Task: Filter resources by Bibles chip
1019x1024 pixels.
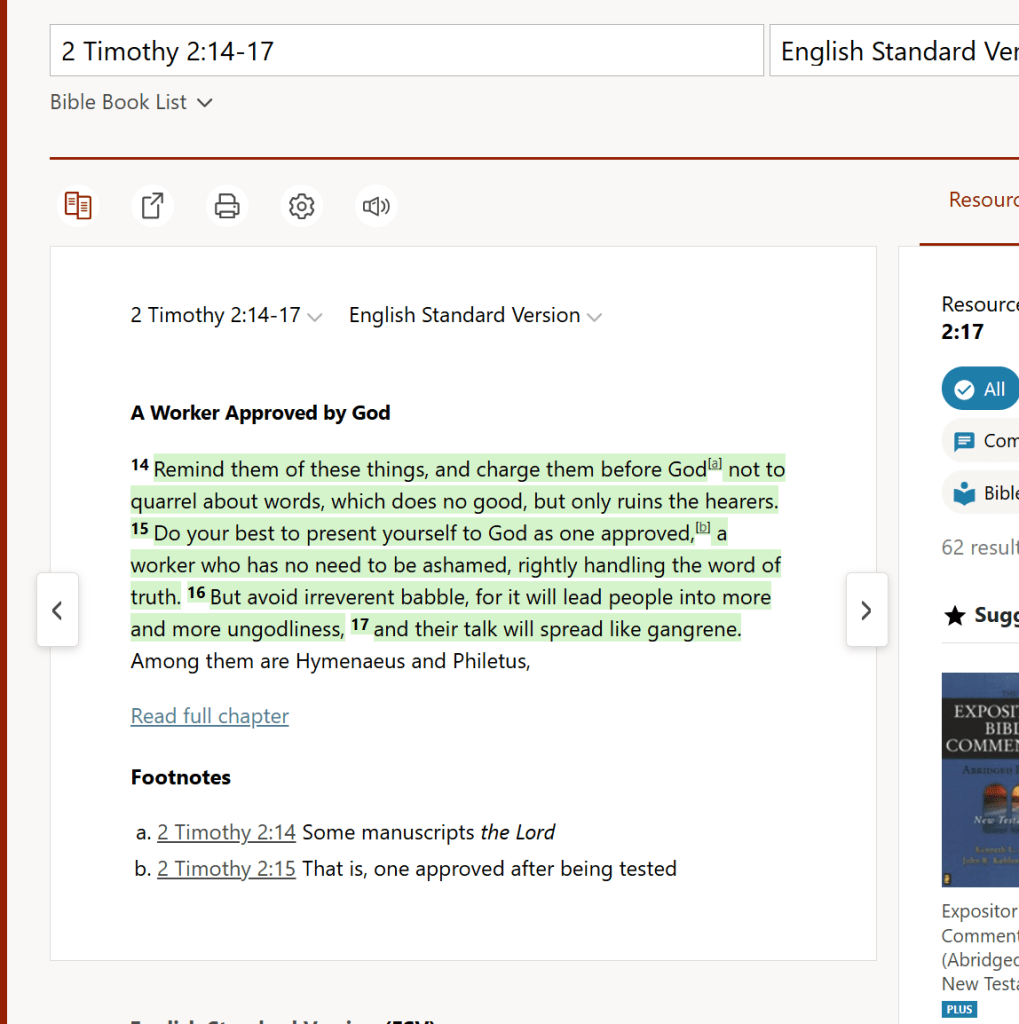Action: click(985, 493)
